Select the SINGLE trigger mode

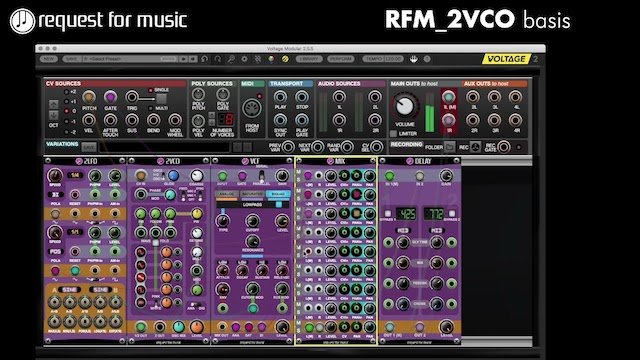click(x=150, y=90)
